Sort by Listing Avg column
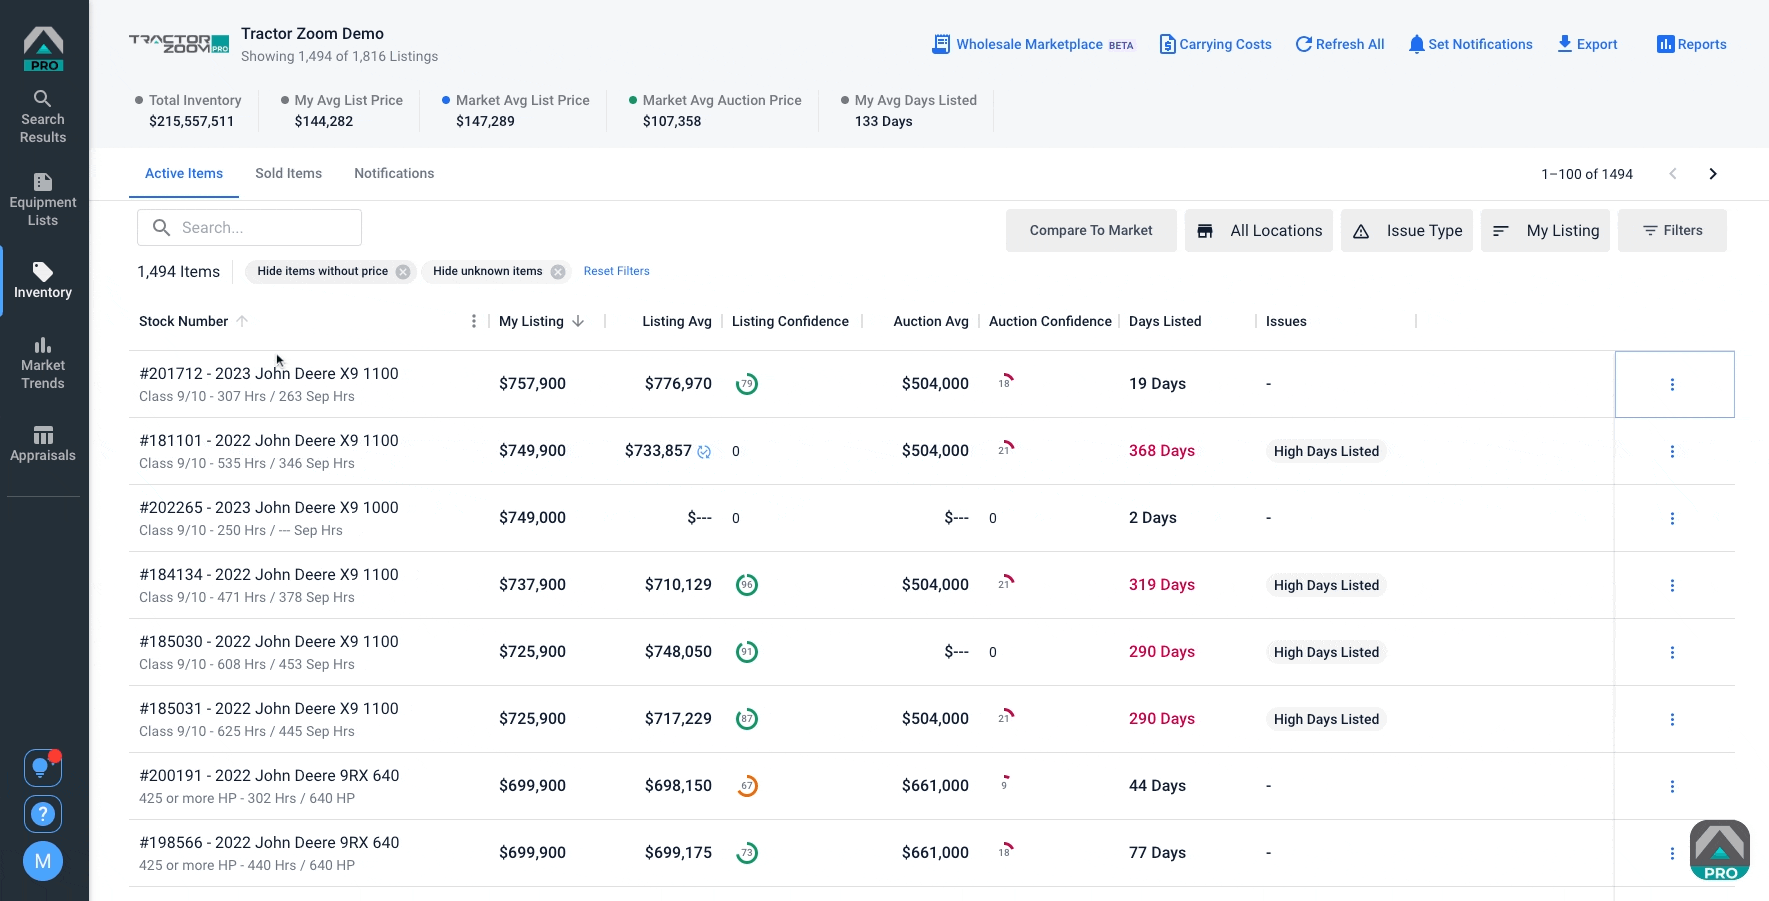The image size is (1769, 901). [x=677, y=321]
